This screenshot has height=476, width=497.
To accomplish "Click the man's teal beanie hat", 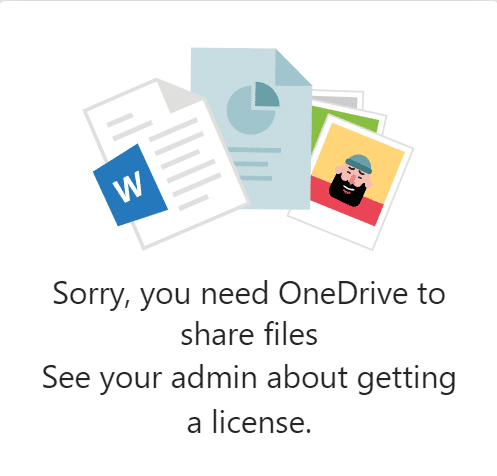I will [x=359, y=163].
